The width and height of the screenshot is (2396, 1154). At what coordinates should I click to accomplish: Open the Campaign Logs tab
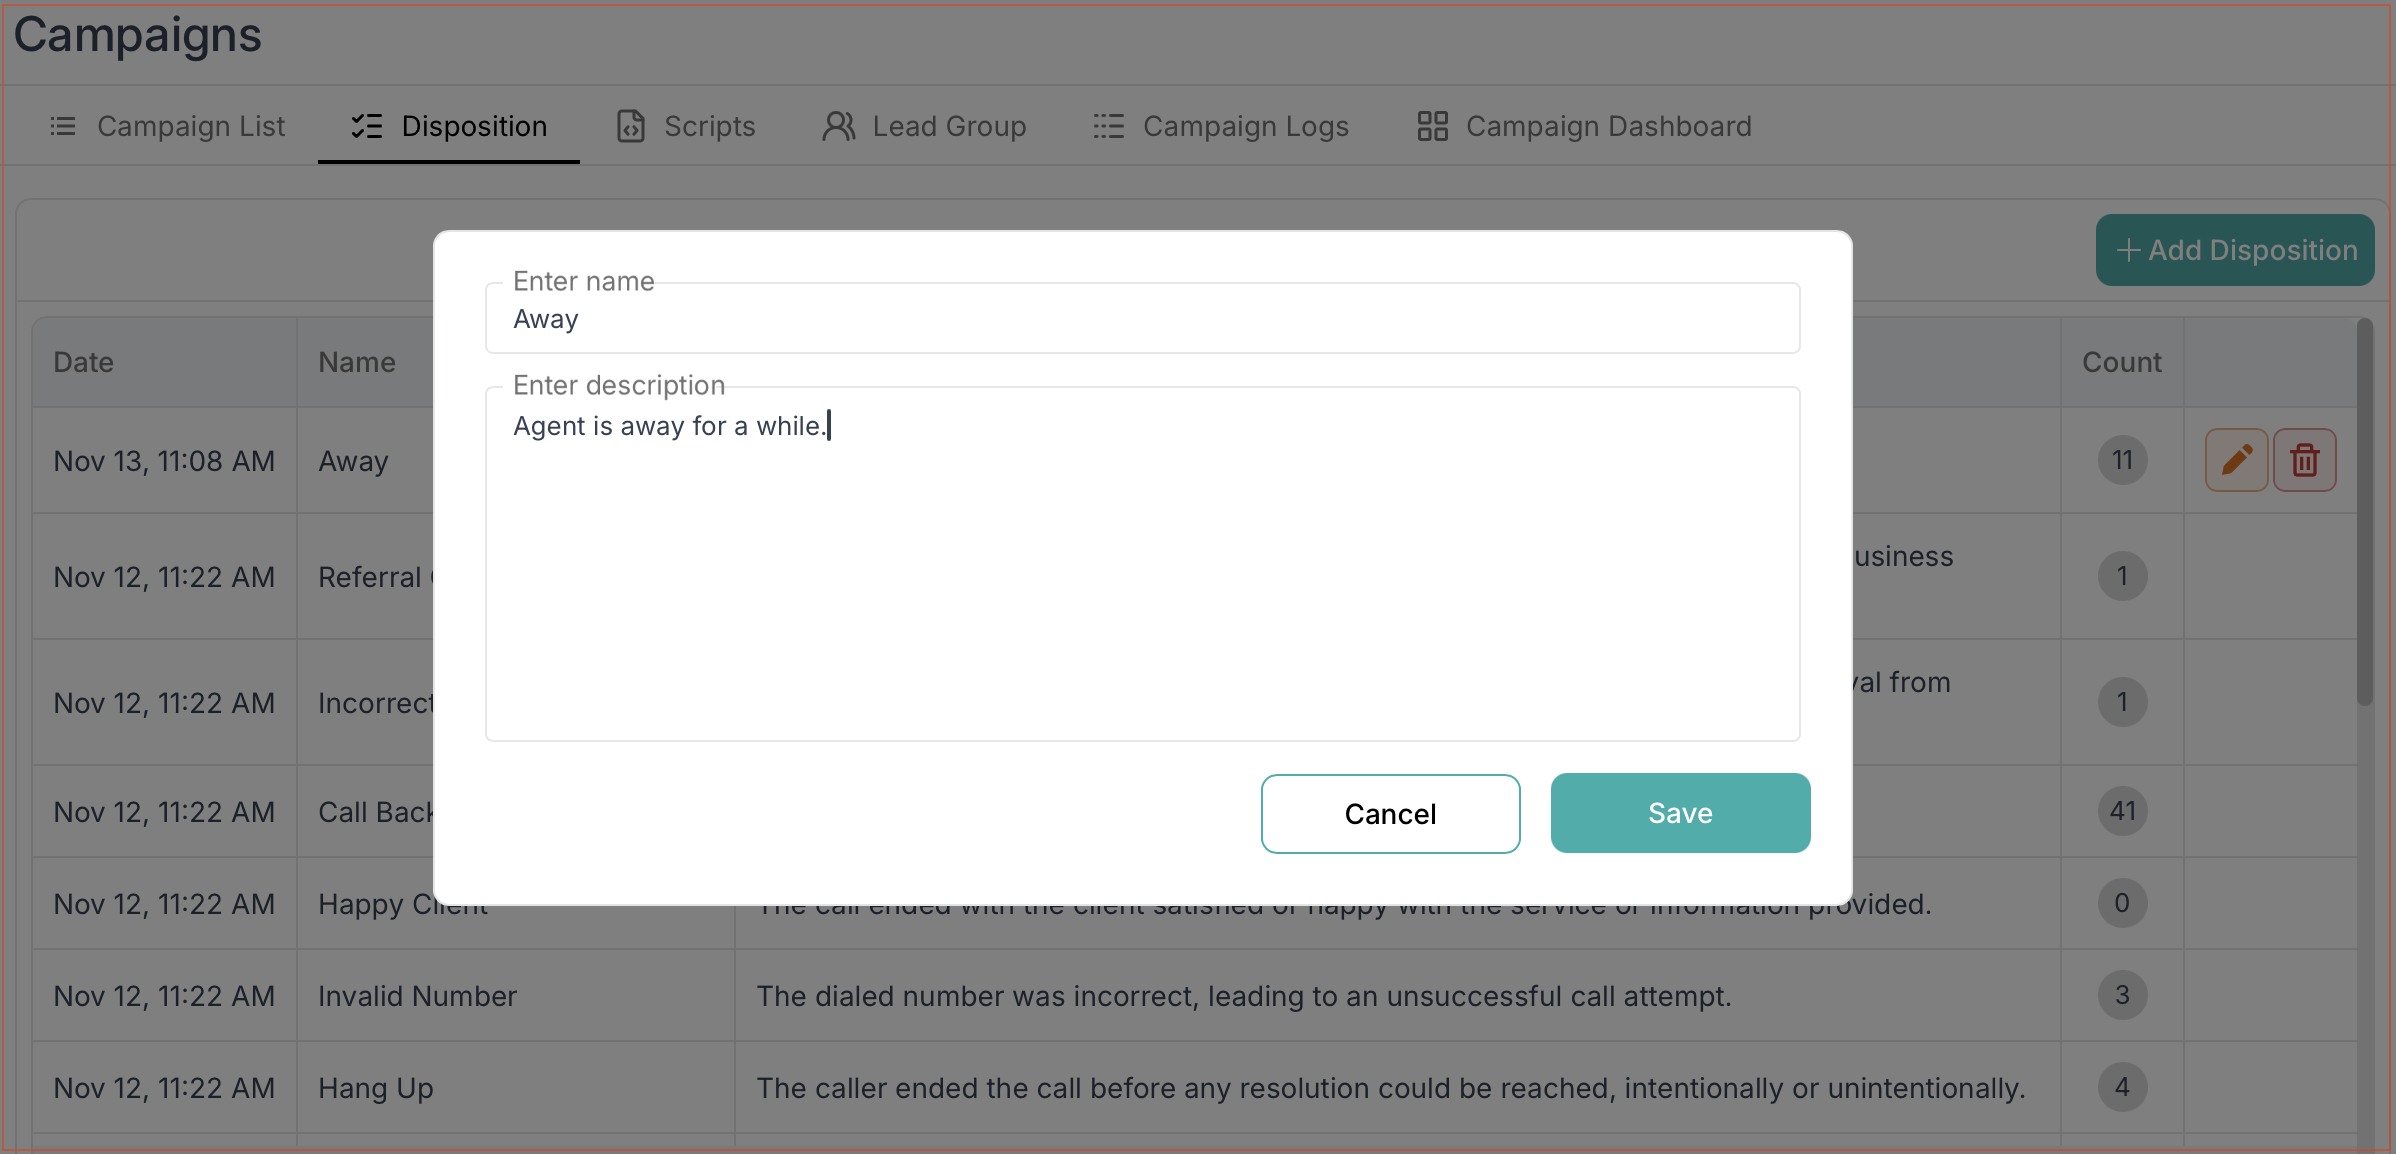[1245, 126]
